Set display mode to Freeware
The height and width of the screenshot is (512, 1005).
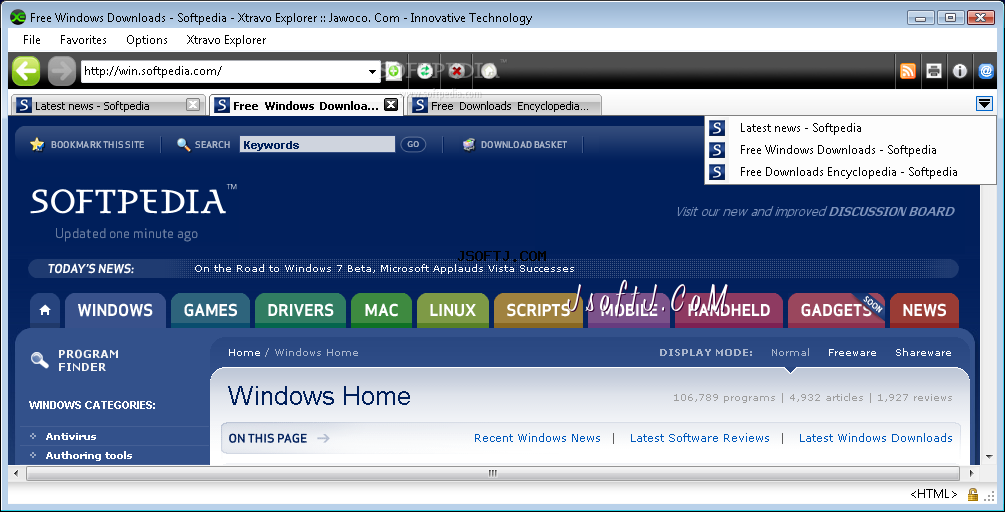[852, 352]
